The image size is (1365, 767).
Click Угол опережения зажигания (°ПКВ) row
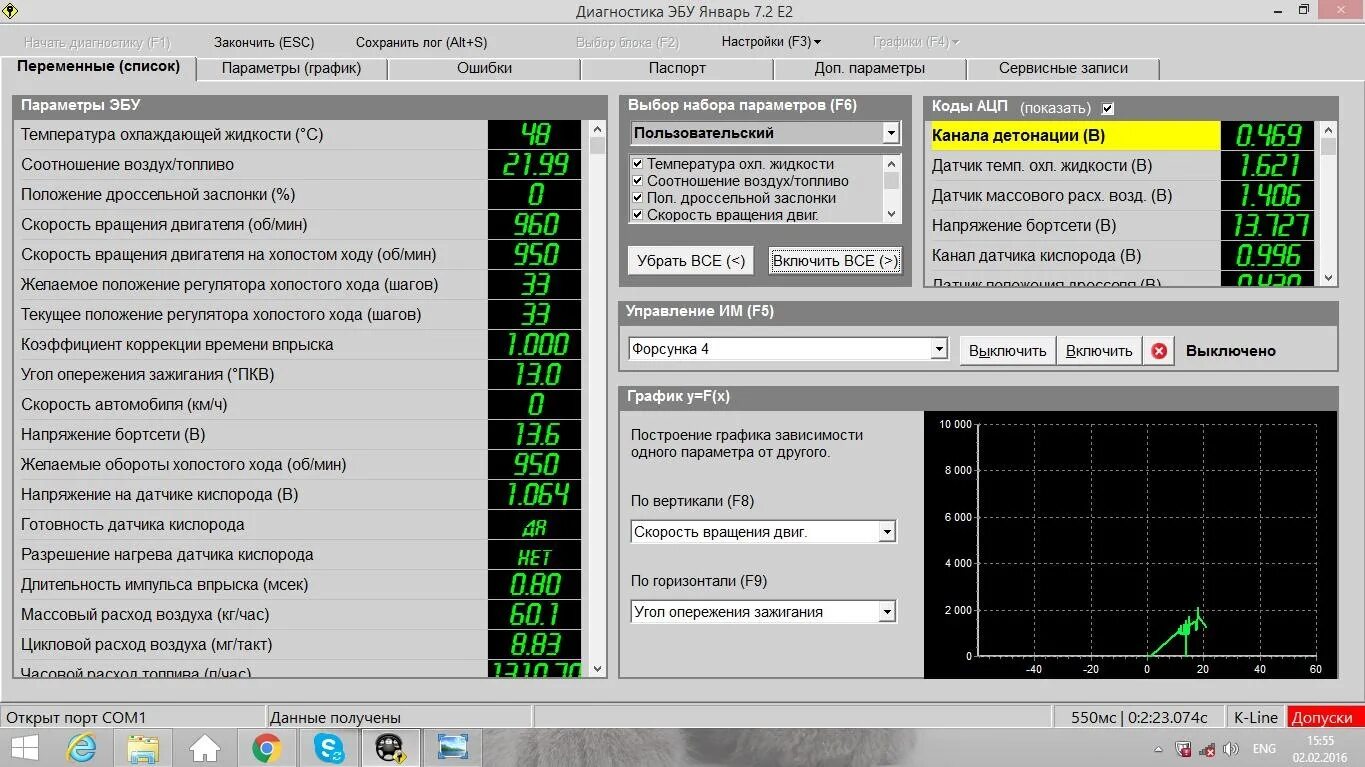tap(300, 374)
